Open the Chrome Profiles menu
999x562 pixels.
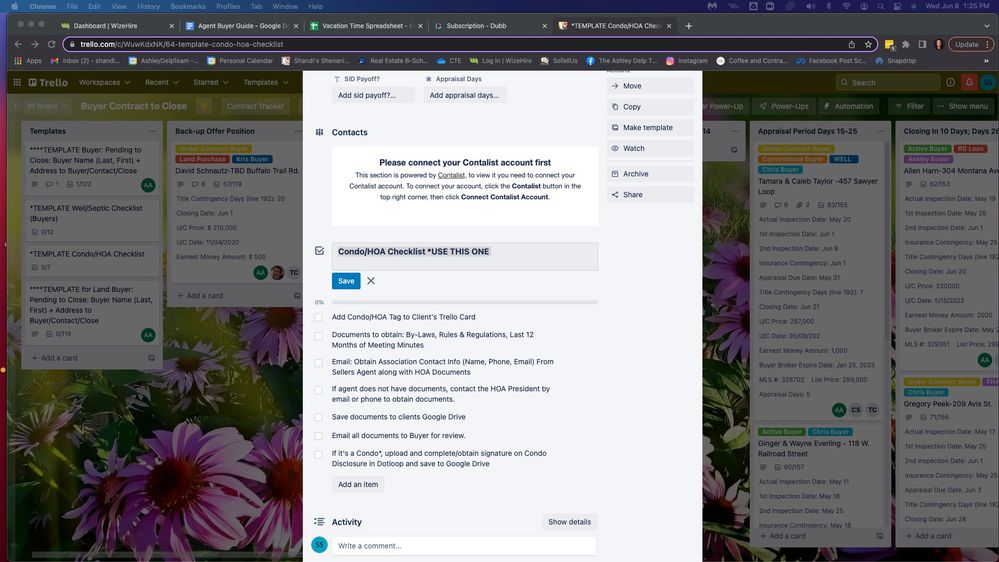(x=228, y=6)
